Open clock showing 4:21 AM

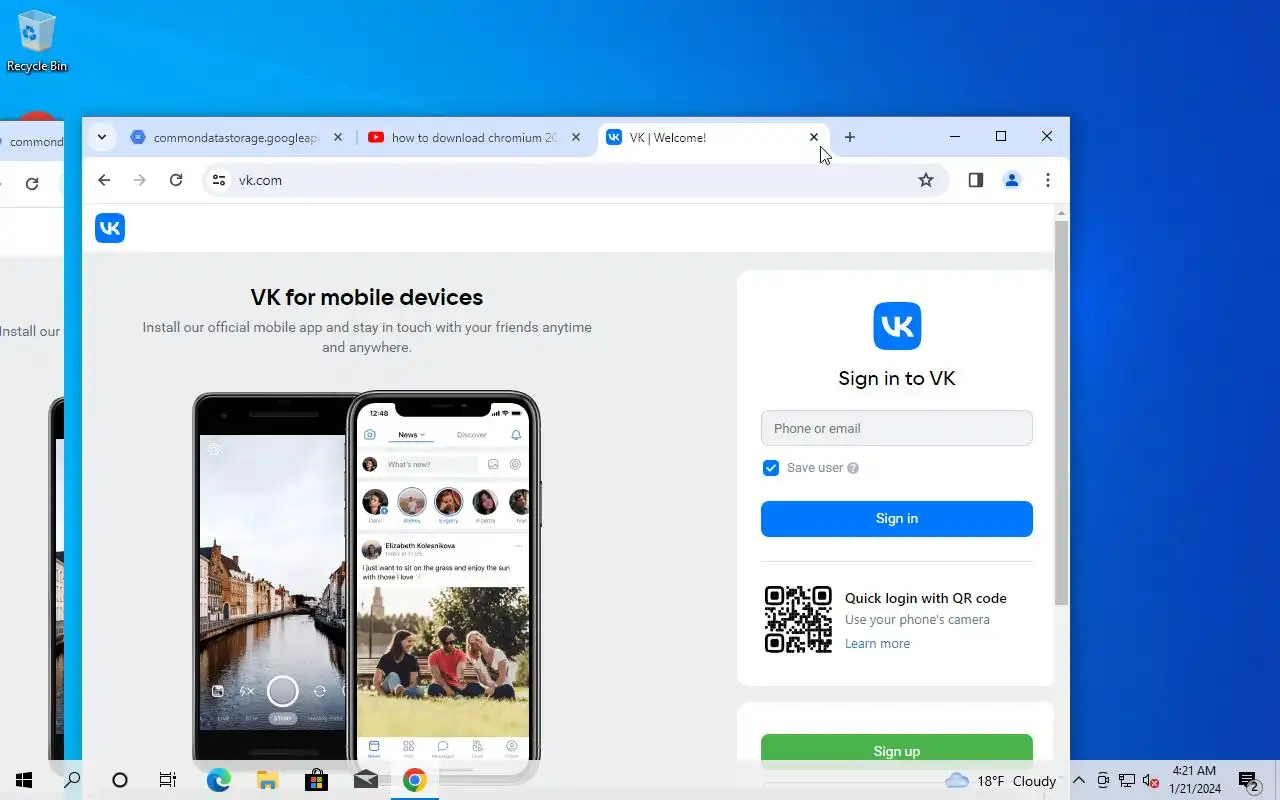(1195, 780)
